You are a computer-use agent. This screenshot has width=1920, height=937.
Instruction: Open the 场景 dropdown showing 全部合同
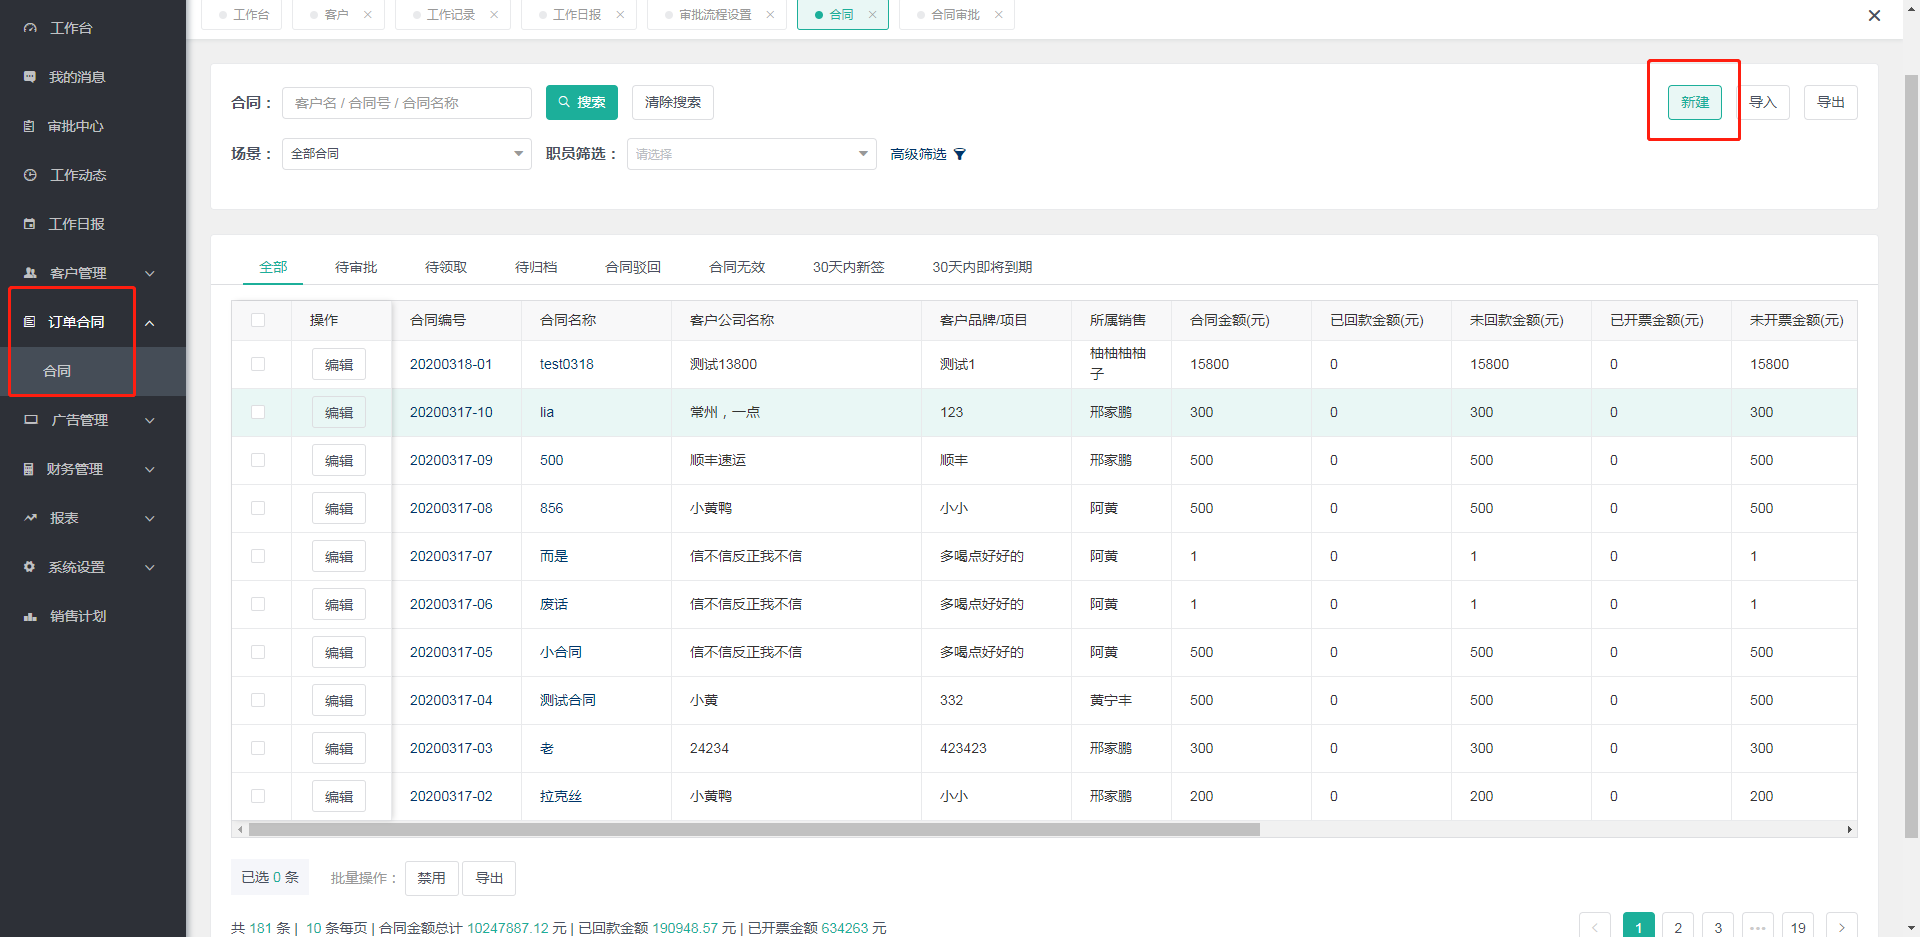406,154
